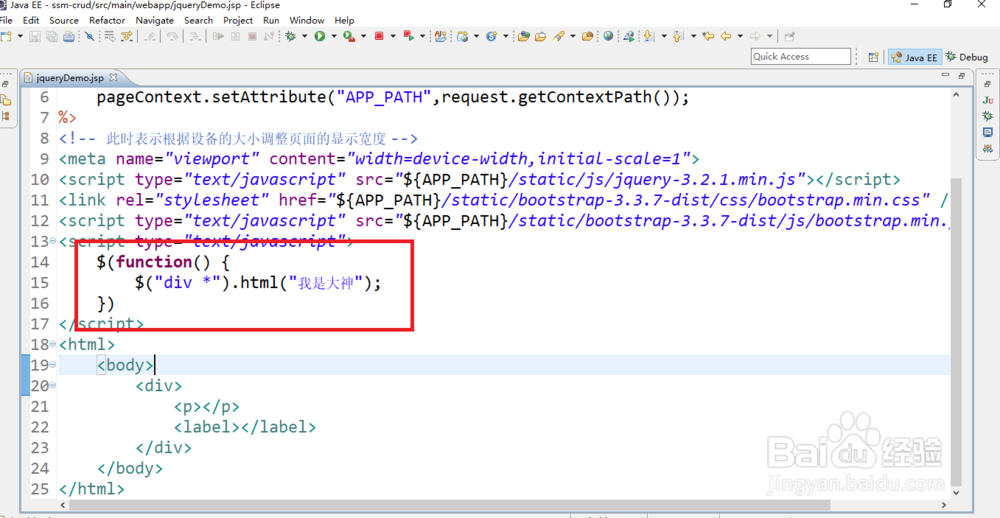This screenshot has width=1000, height=518.
Task: Maximize the editor area
Action: 961,75
